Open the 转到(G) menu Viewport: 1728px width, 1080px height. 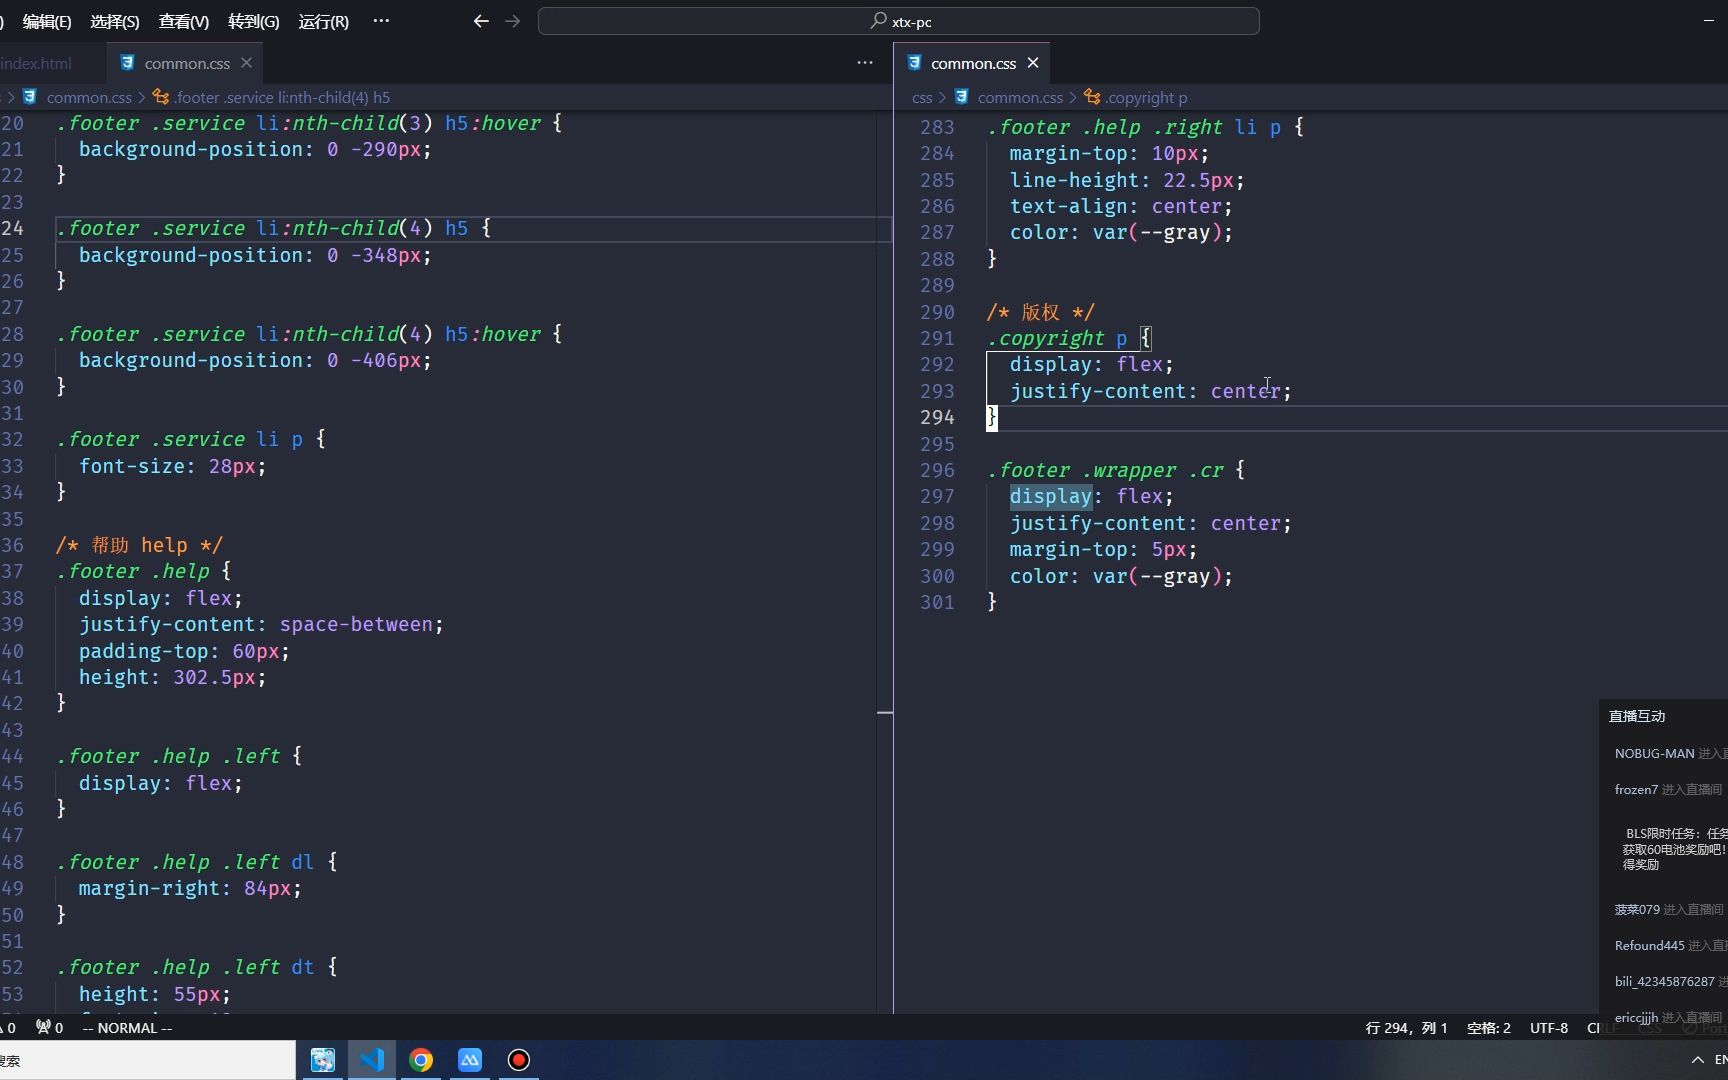click(x=253, y=21)
